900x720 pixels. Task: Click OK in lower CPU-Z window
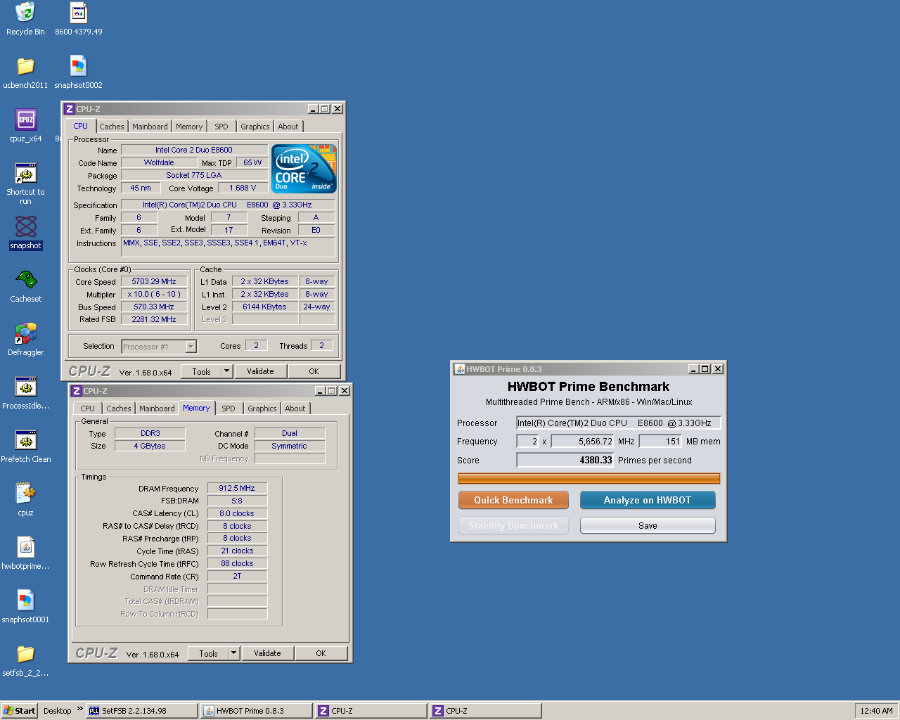click(321, 653)
